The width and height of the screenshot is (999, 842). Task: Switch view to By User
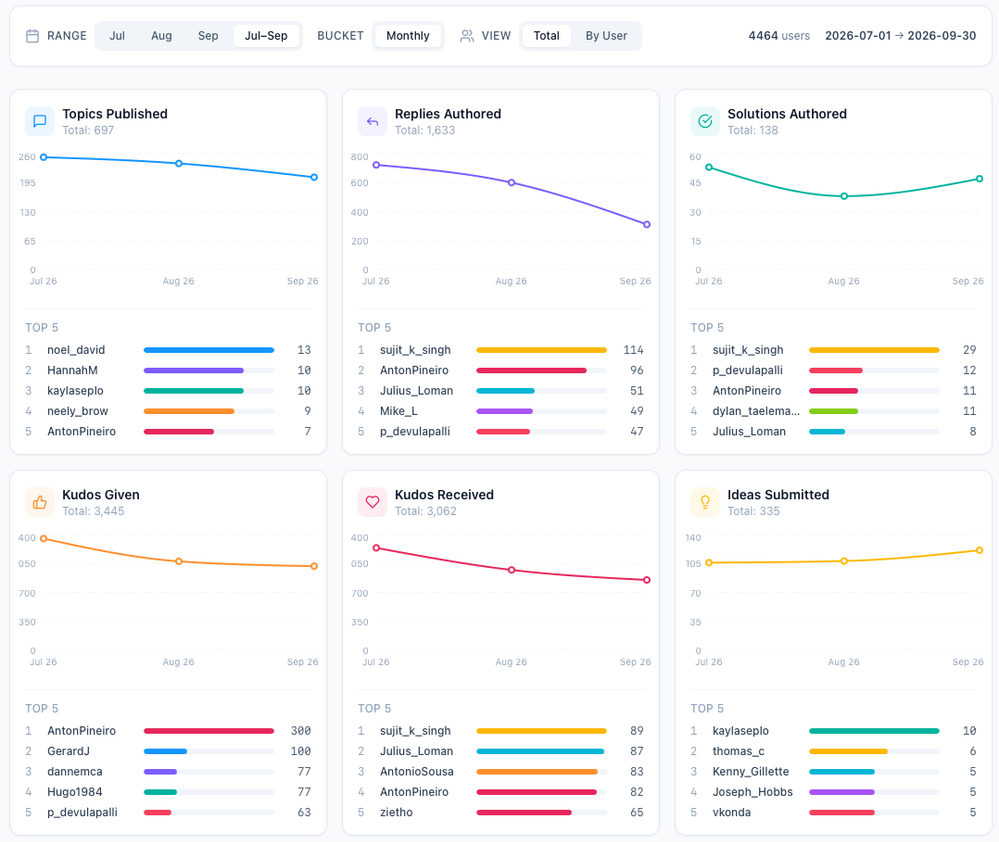click(606, 36)
